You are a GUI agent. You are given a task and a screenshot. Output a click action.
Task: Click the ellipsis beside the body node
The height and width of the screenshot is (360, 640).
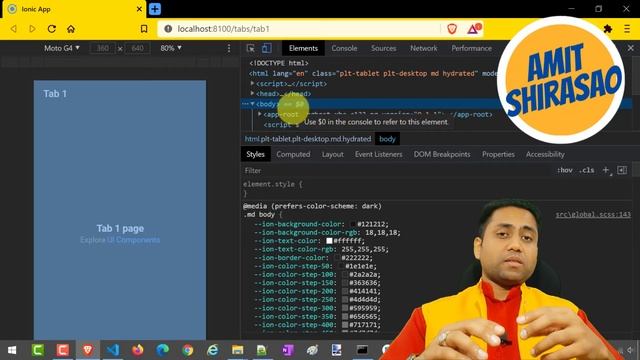click(245, 104)
